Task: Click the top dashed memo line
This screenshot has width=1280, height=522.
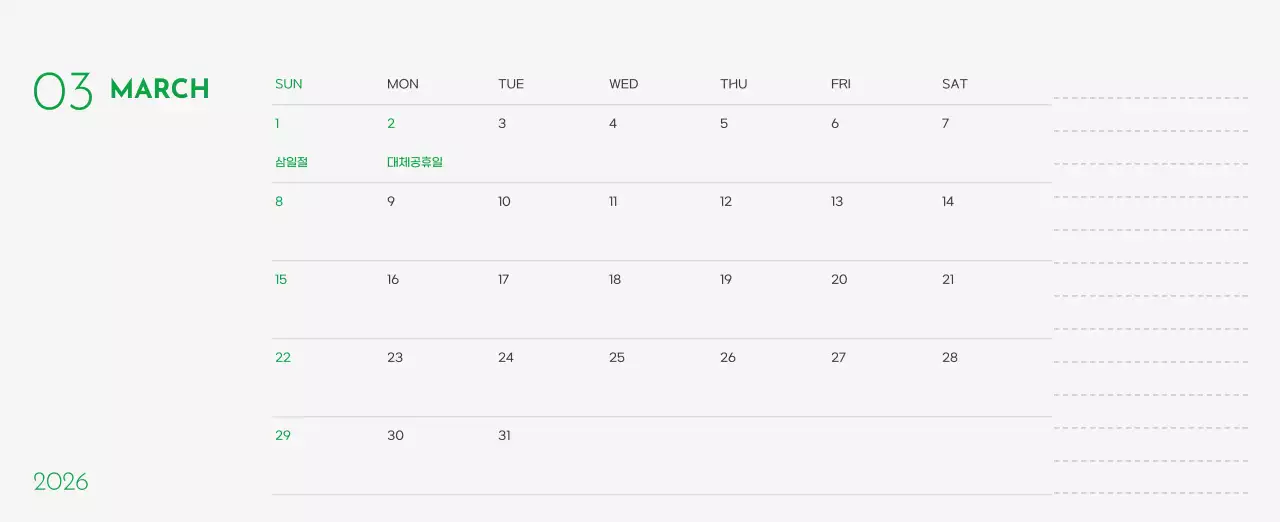Action: tap(1150, 98)
